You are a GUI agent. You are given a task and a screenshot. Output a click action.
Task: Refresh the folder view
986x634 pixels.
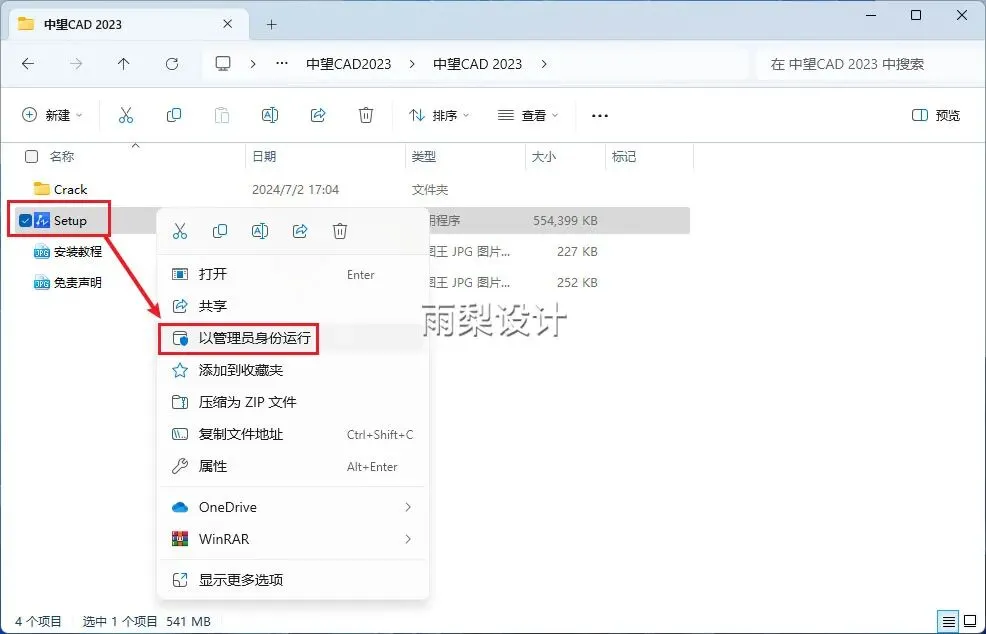172,64
